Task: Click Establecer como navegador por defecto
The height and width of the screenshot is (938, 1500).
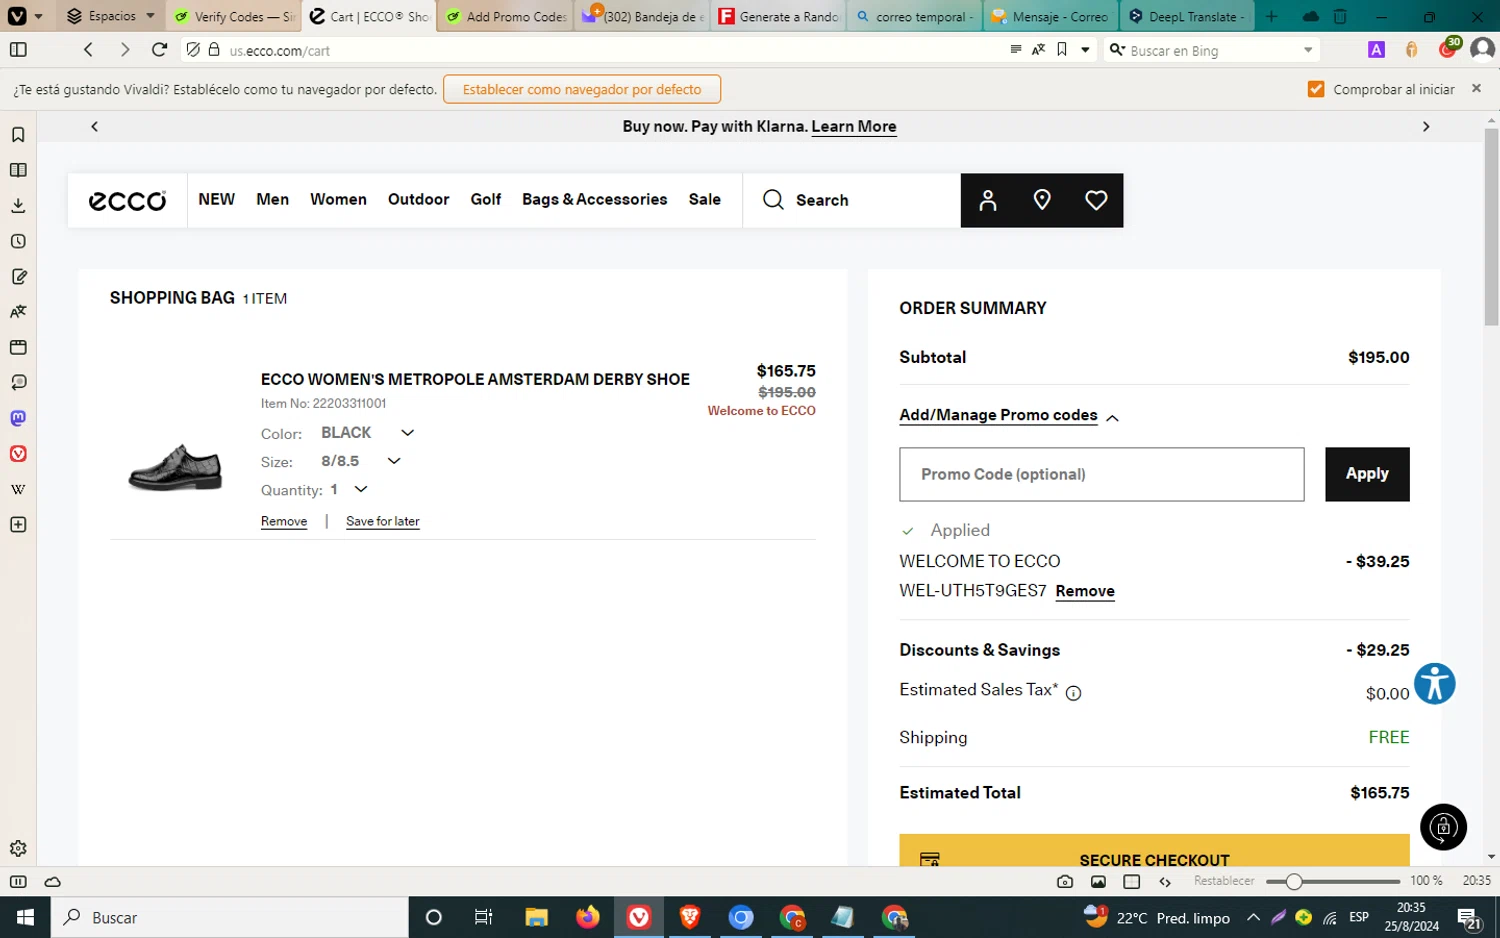Action: coord(582,89)
